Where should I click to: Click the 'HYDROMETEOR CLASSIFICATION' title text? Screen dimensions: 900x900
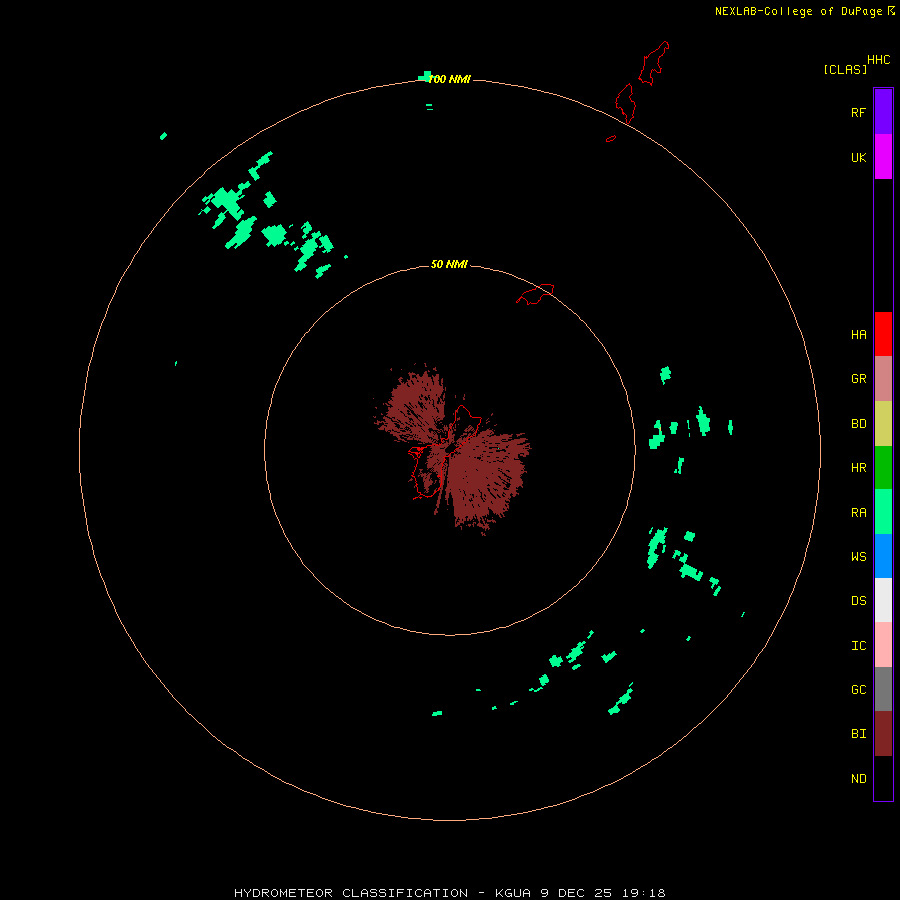point(351,893)
